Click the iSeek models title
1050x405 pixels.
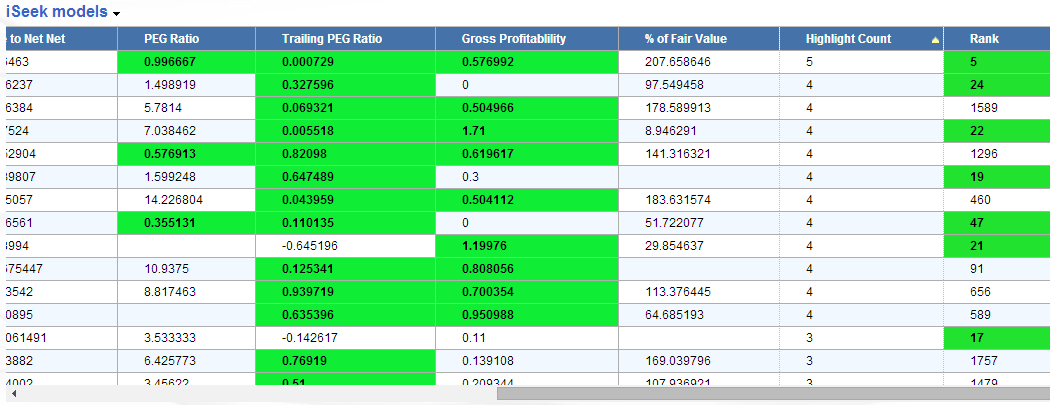[x=57, y=13]
